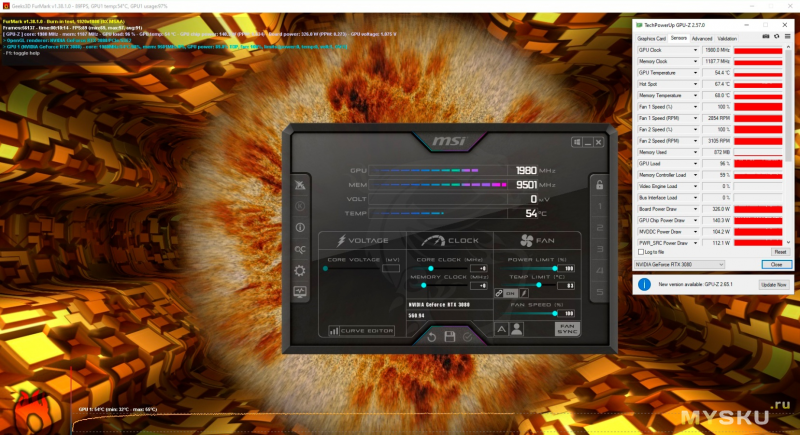Click the Fan Speed slider handle

[x=555, y=314]
